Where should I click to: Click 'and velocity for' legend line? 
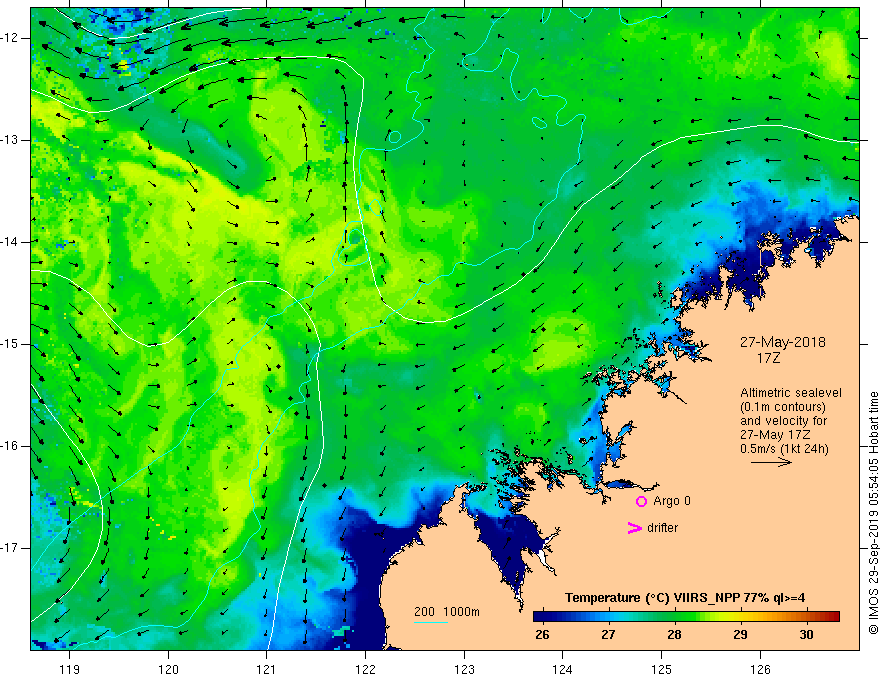[x=783, y=421]
